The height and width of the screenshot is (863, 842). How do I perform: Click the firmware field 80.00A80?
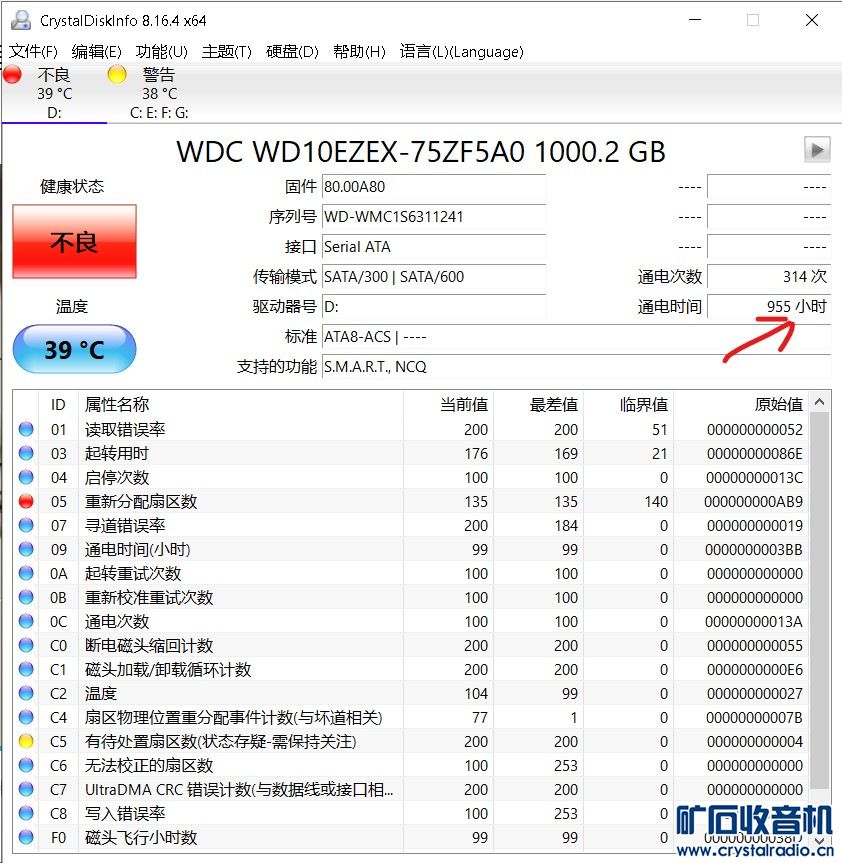434,187
